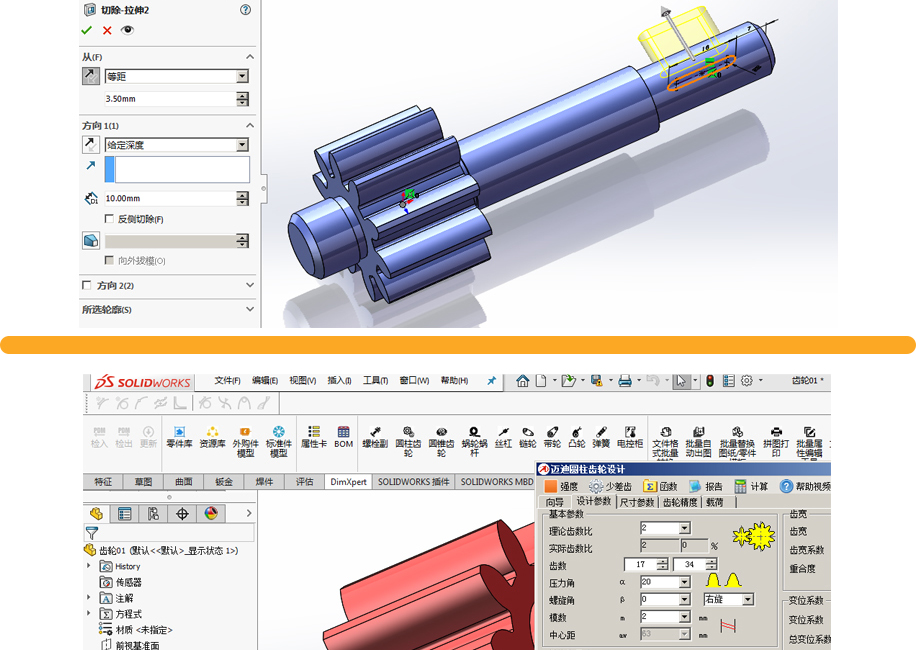Launch the 蜗轮蜗杆 worm gear tool
Viewport: 916px width, 650px height.
click(474, 441)
